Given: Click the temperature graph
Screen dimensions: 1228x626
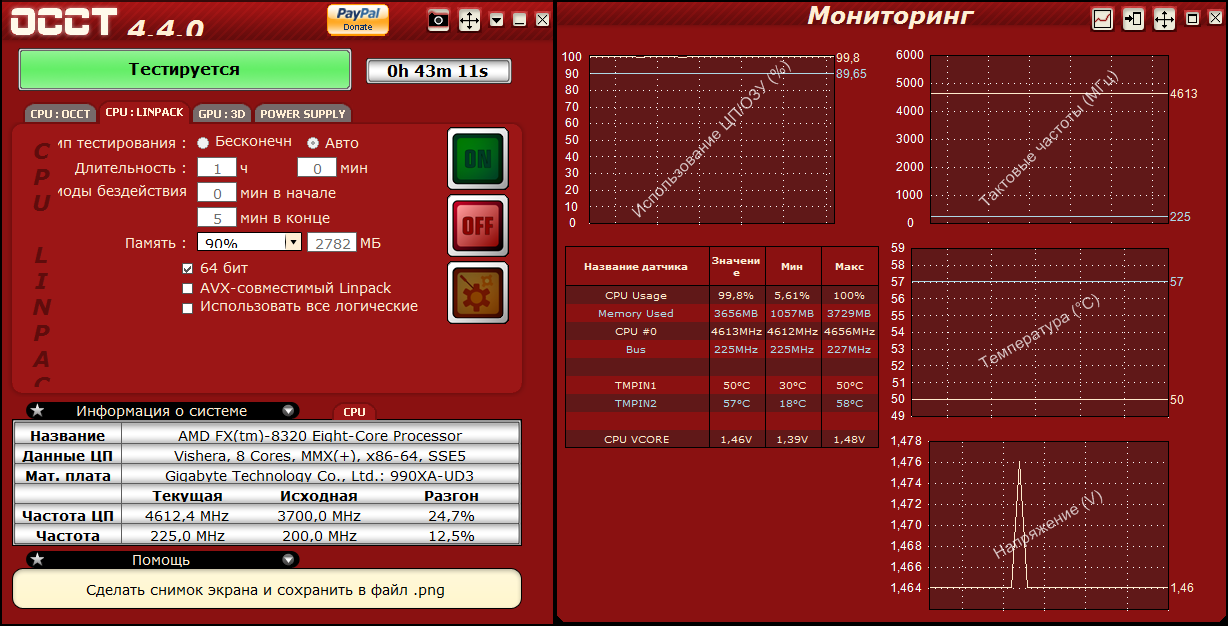Looking at the screenshot, I should [x=1040, y=332].
